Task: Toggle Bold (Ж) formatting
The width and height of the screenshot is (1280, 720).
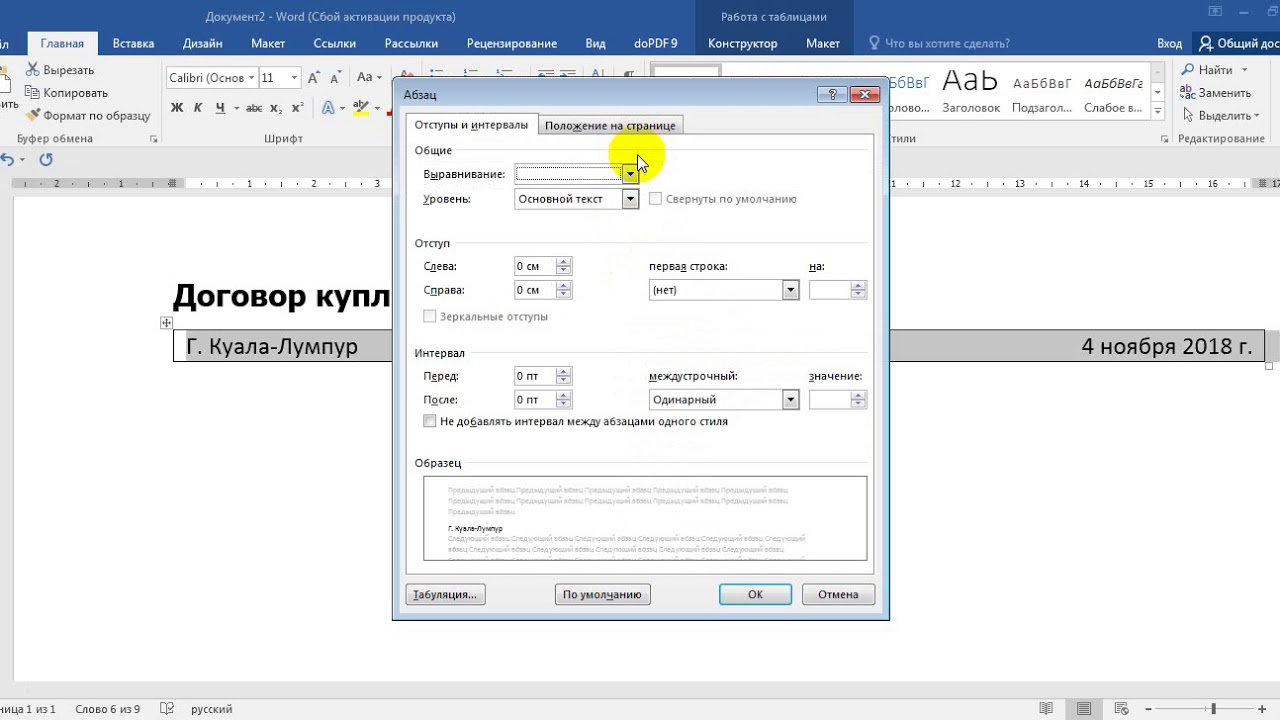Action: [x=177, y=108]
